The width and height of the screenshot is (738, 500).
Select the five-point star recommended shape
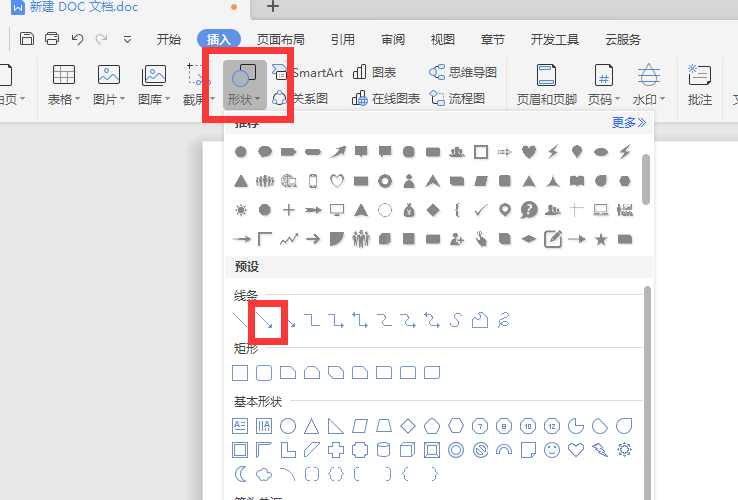(601, 240)
